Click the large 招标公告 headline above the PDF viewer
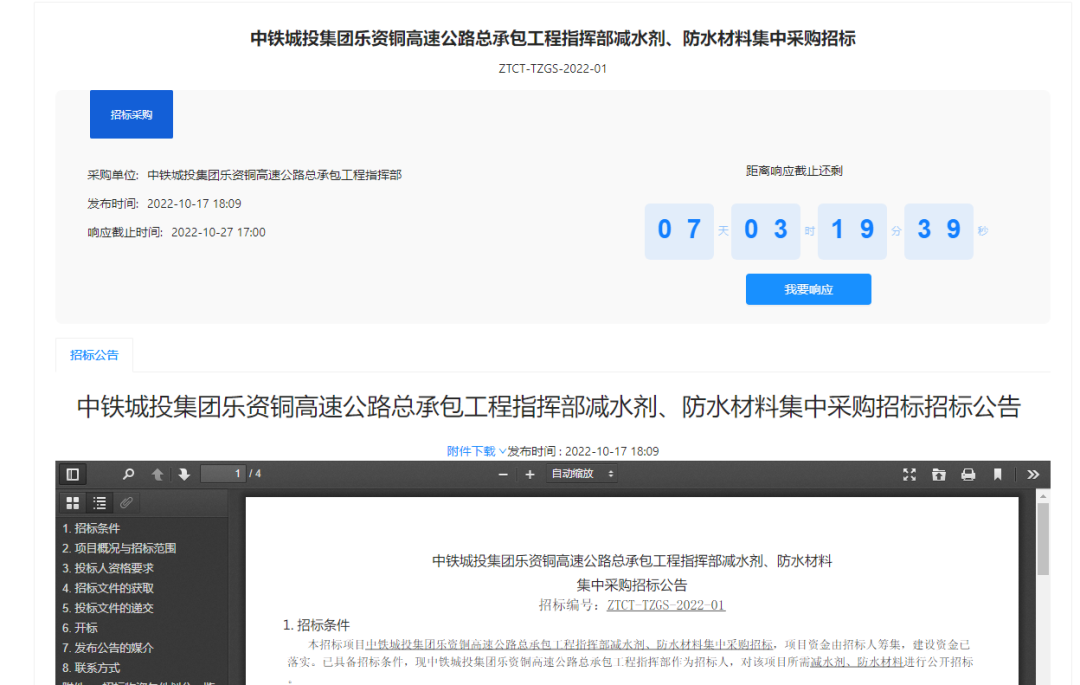 coord(548,407)
